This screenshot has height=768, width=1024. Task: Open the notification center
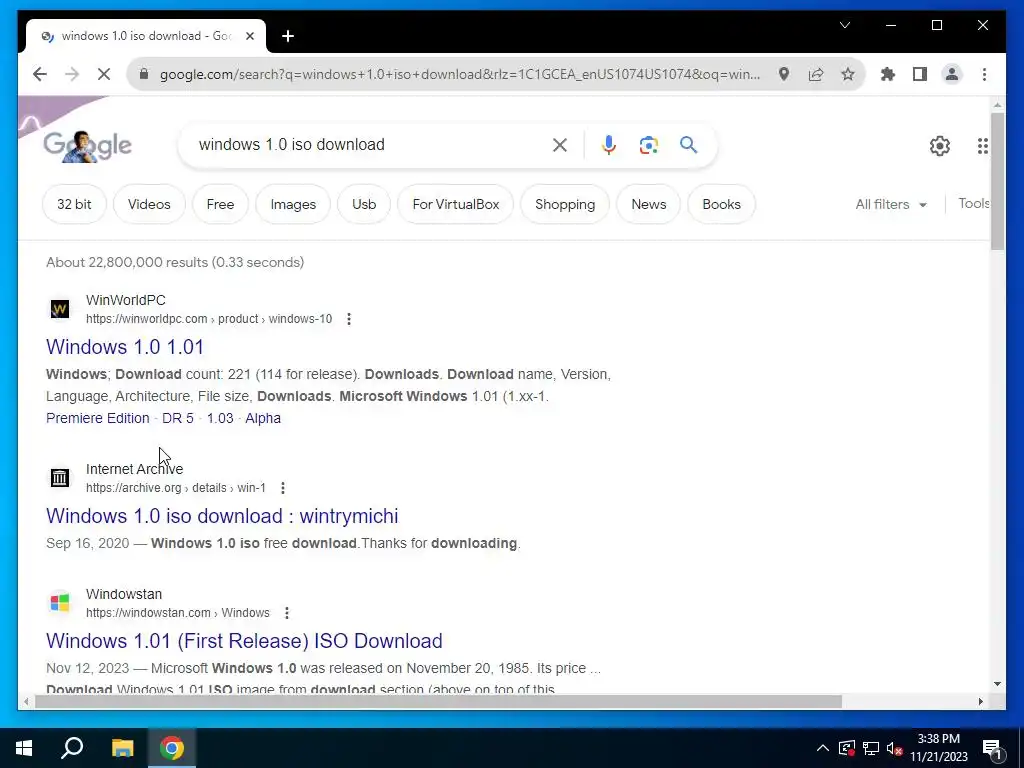993,749
